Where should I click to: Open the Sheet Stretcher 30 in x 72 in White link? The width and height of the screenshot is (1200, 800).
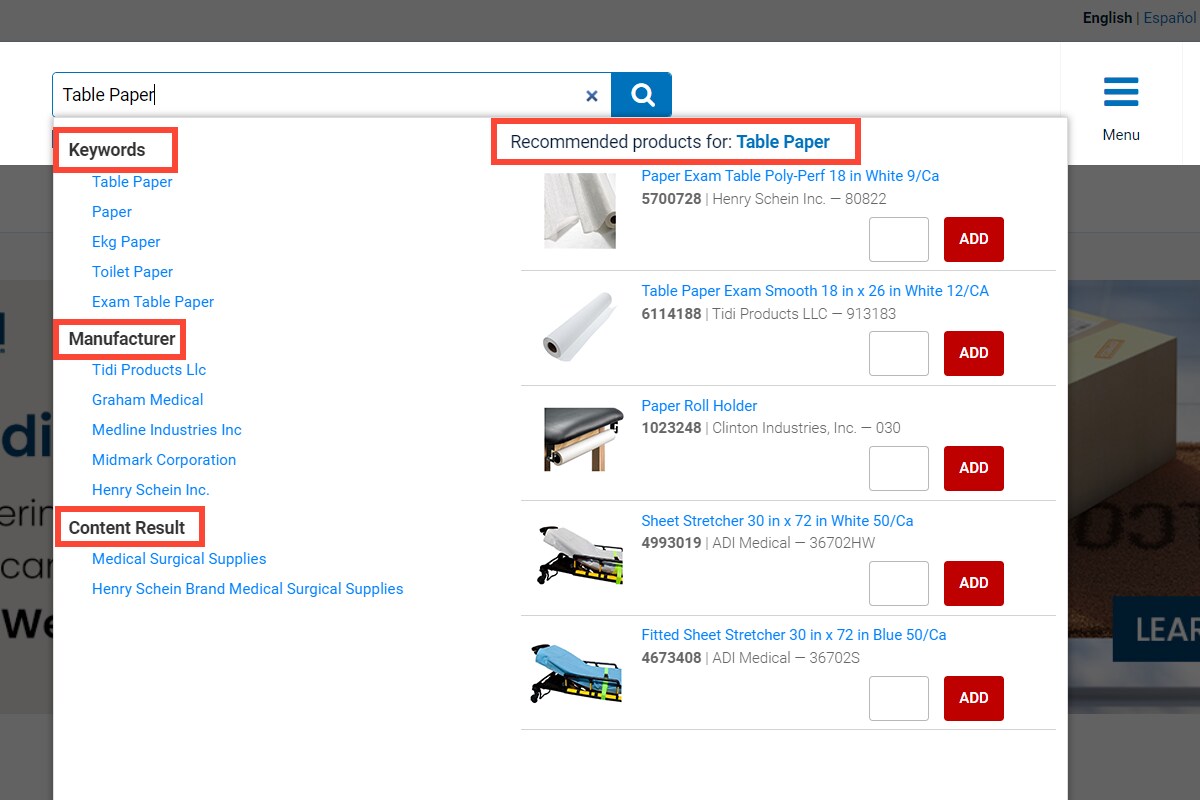coord(777,521)
